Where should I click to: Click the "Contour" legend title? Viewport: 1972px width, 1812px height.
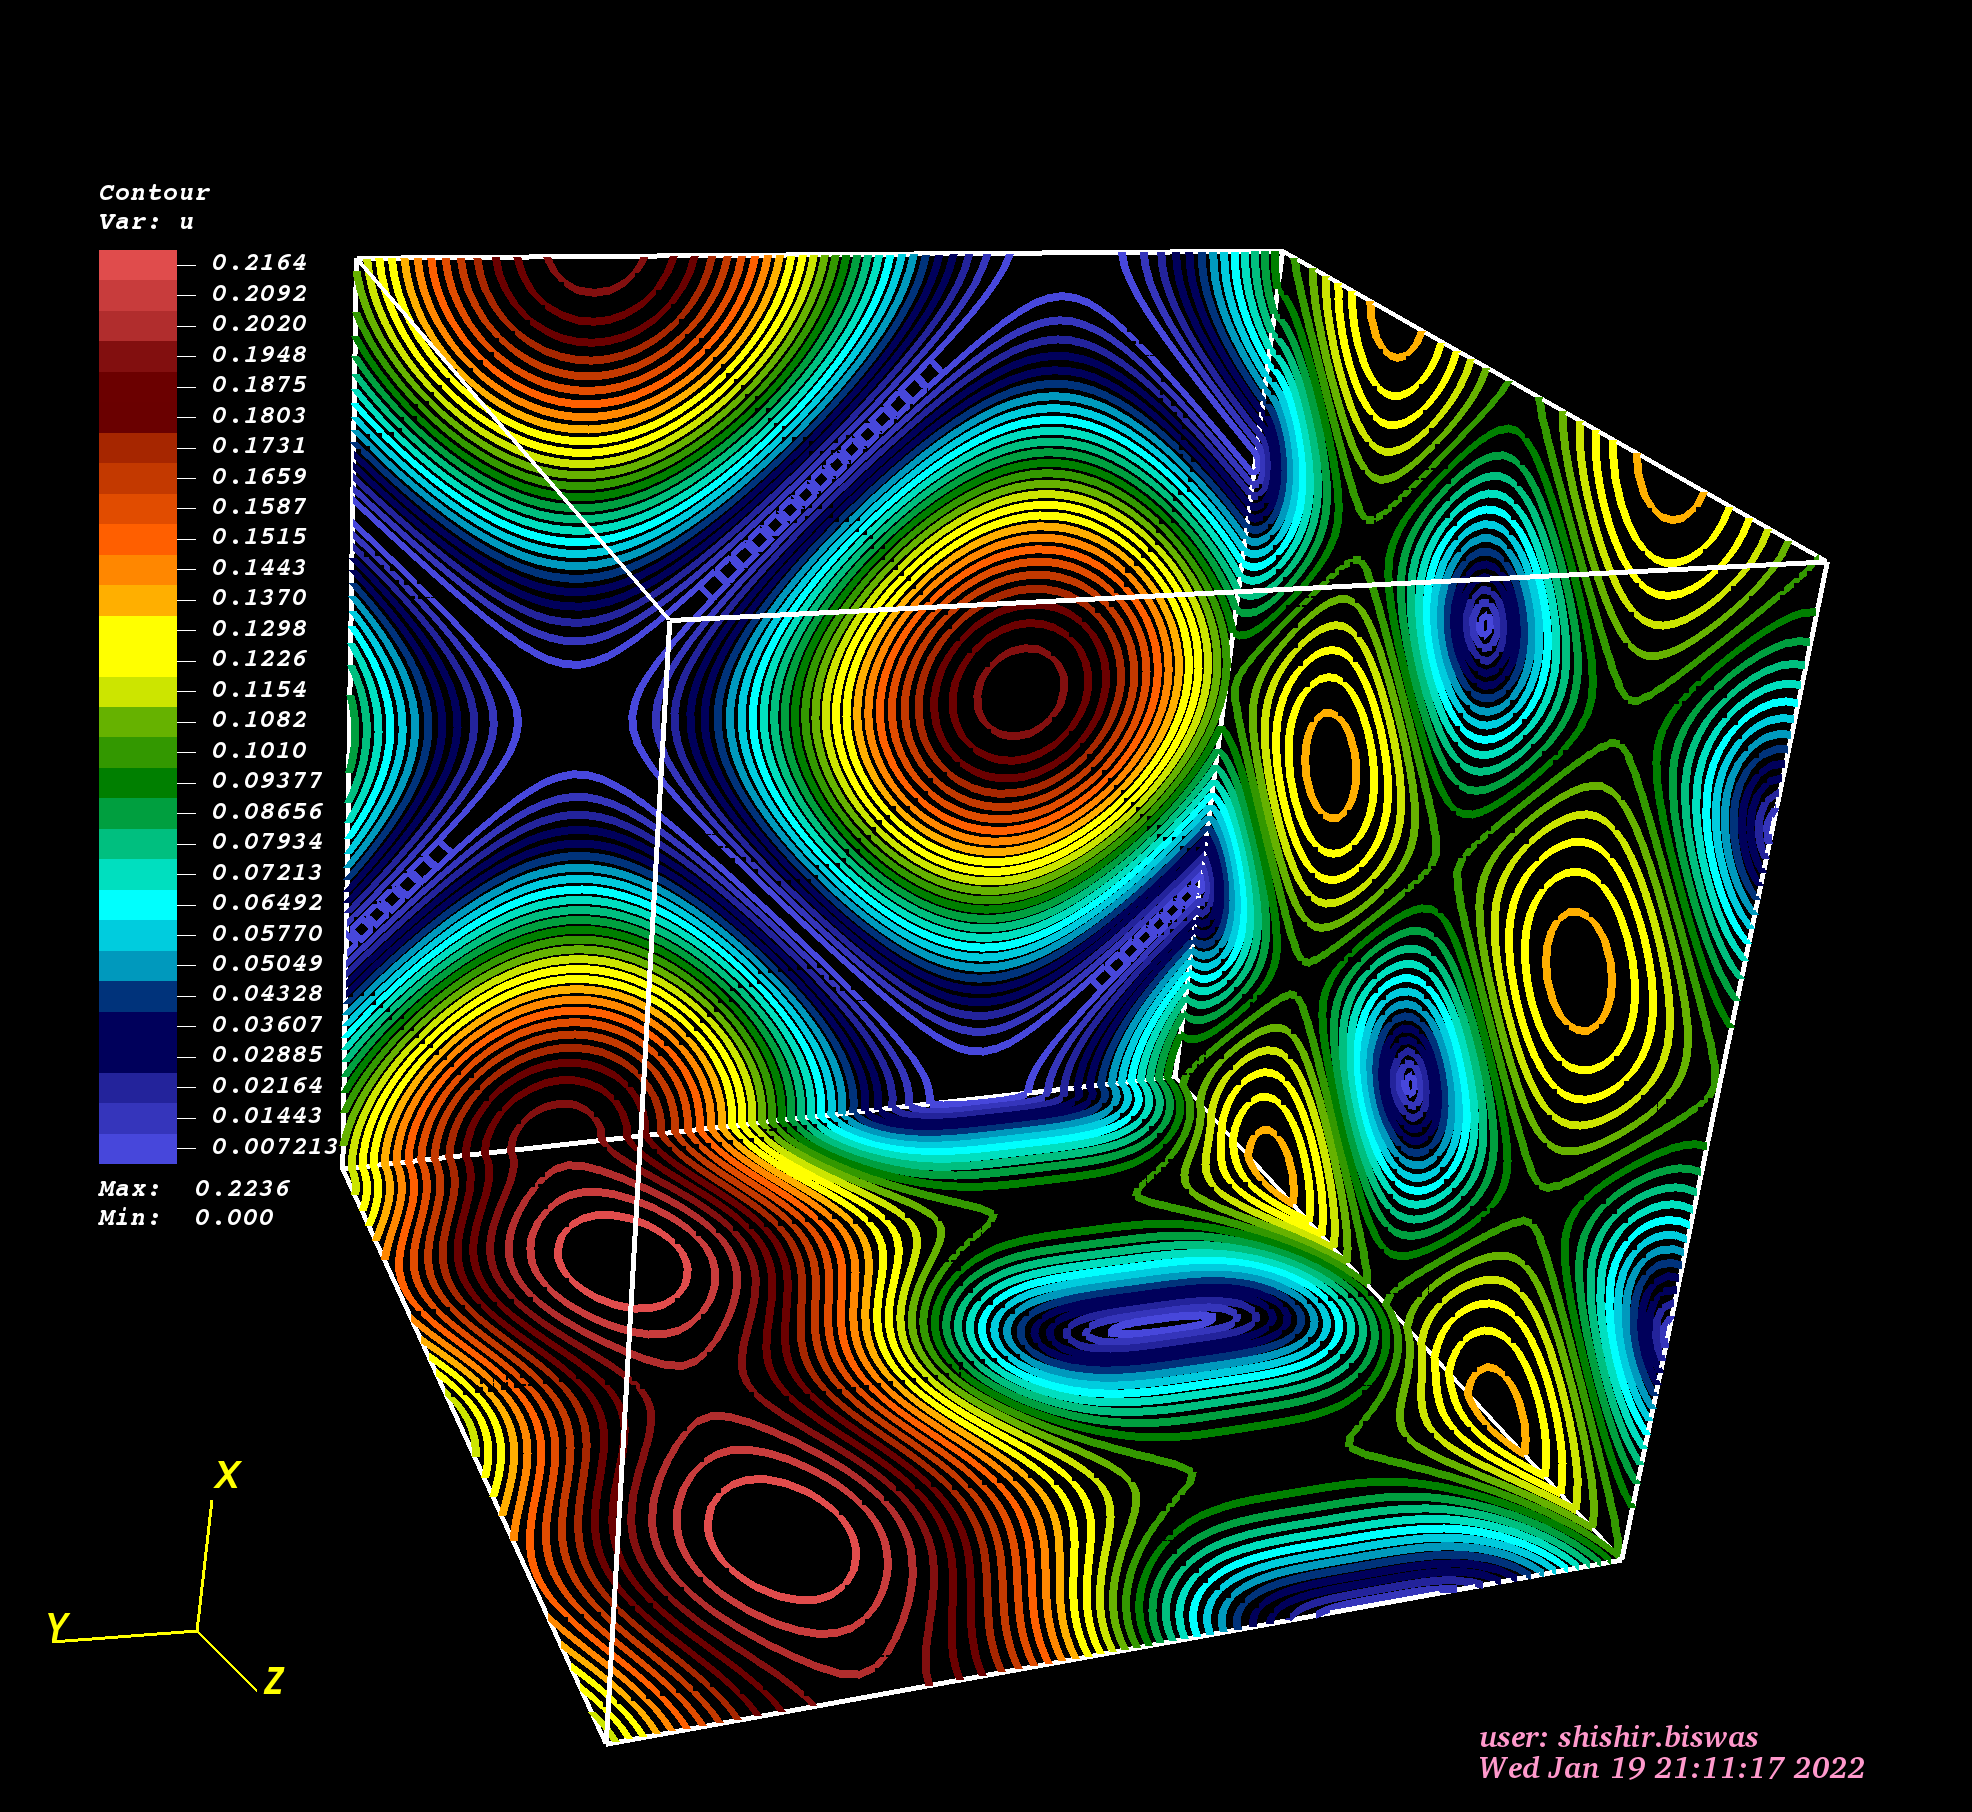(154, 192)
